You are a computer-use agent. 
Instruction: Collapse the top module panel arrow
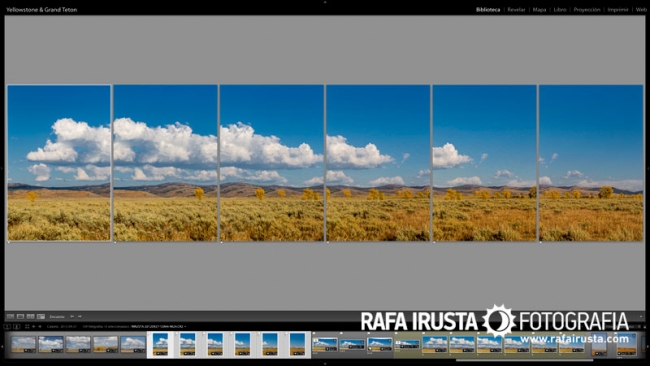(x=325, y=2)
